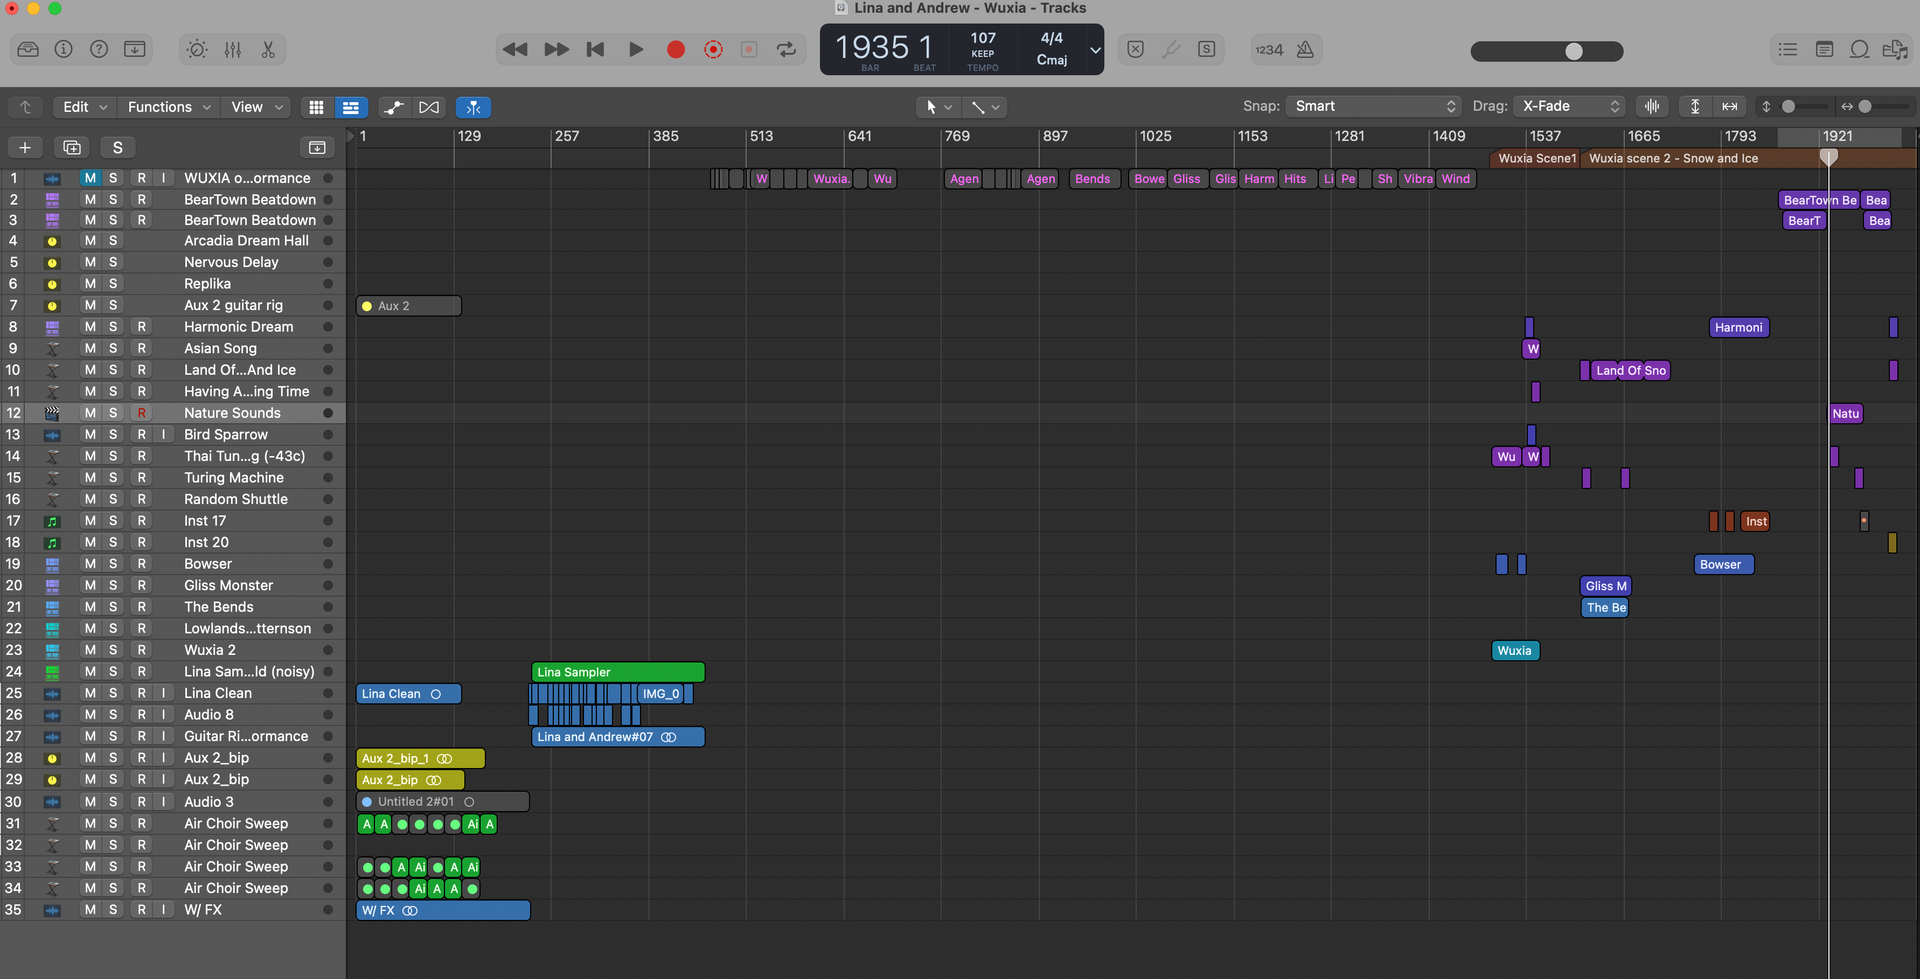This screenshot has height=979, width=1920.
Task: Mute the Nature Sounds track
Action: (x=90, y=413)
